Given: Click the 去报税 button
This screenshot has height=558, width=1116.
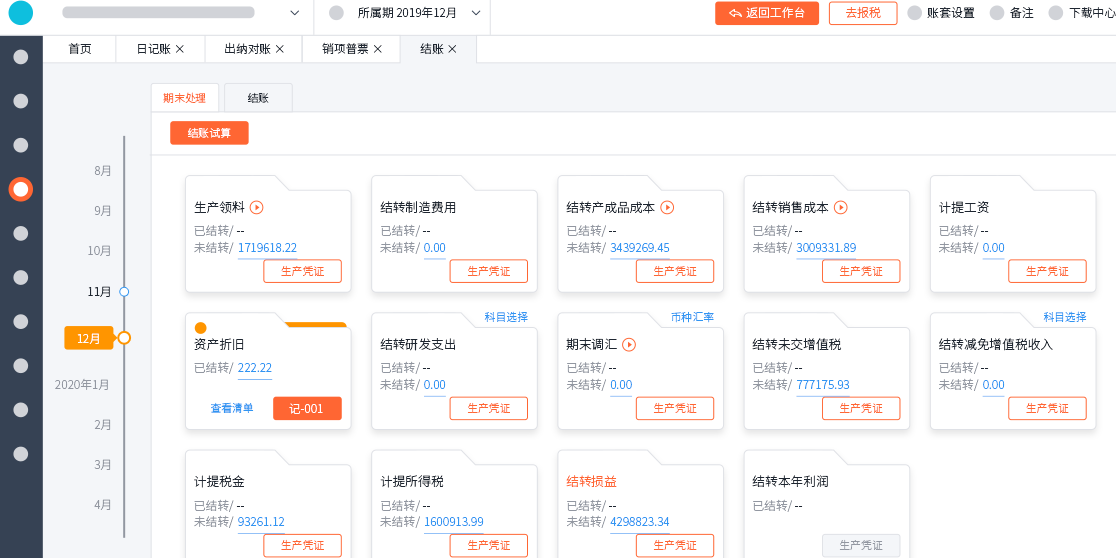Looking at the screenshot, I should [862, 13].
